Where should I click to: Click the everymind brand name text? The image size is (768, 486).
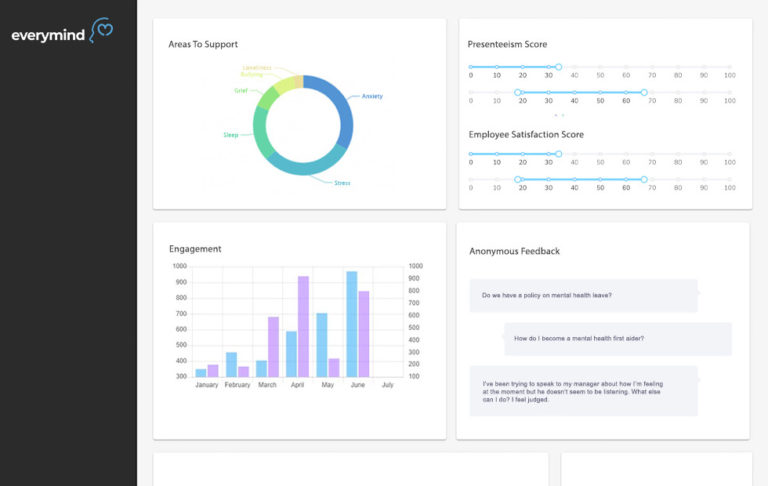point(50,35)
